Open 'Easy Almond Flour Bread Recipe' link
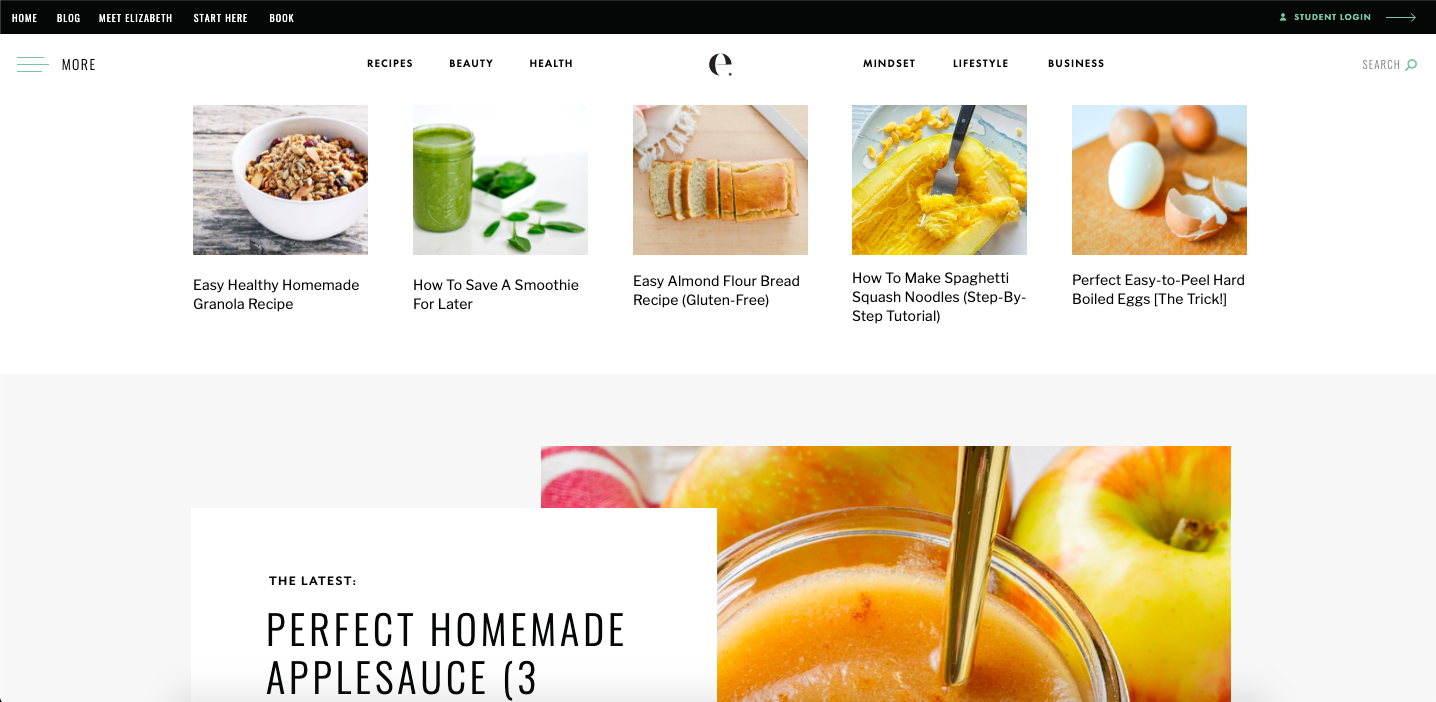The image size is (1436, 702). tap(716, 290)
